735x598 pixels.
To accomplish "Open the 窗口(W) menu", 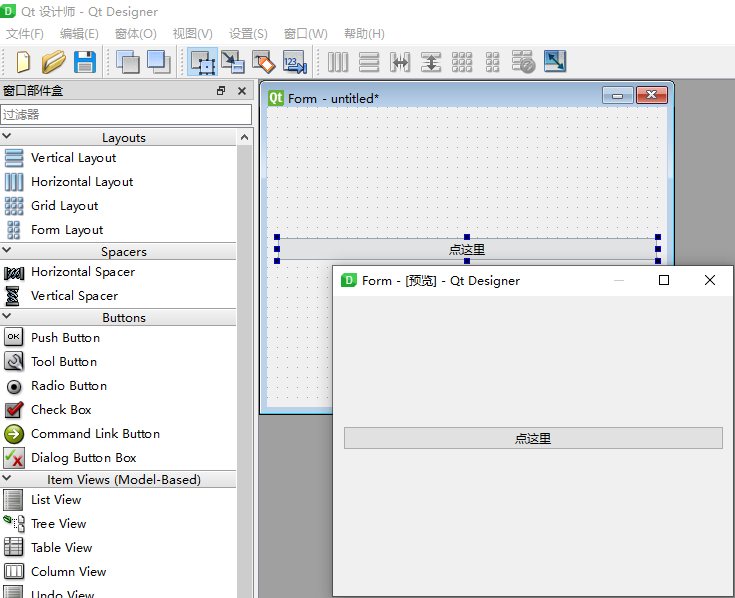I will click(x=306, y=34).
